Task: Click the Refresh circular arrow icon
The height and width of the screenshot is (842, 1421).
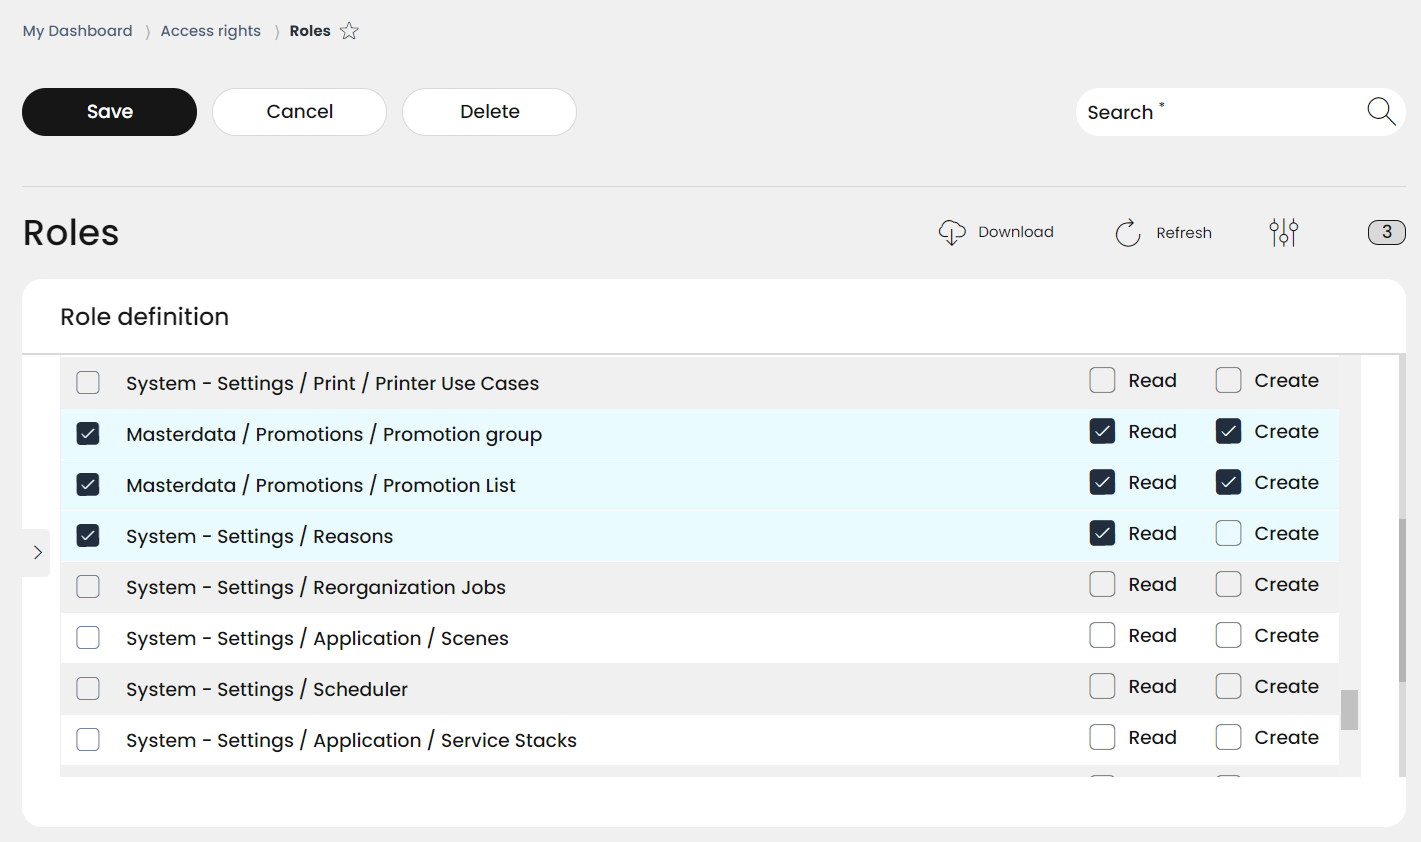Action: point(1128,233)
